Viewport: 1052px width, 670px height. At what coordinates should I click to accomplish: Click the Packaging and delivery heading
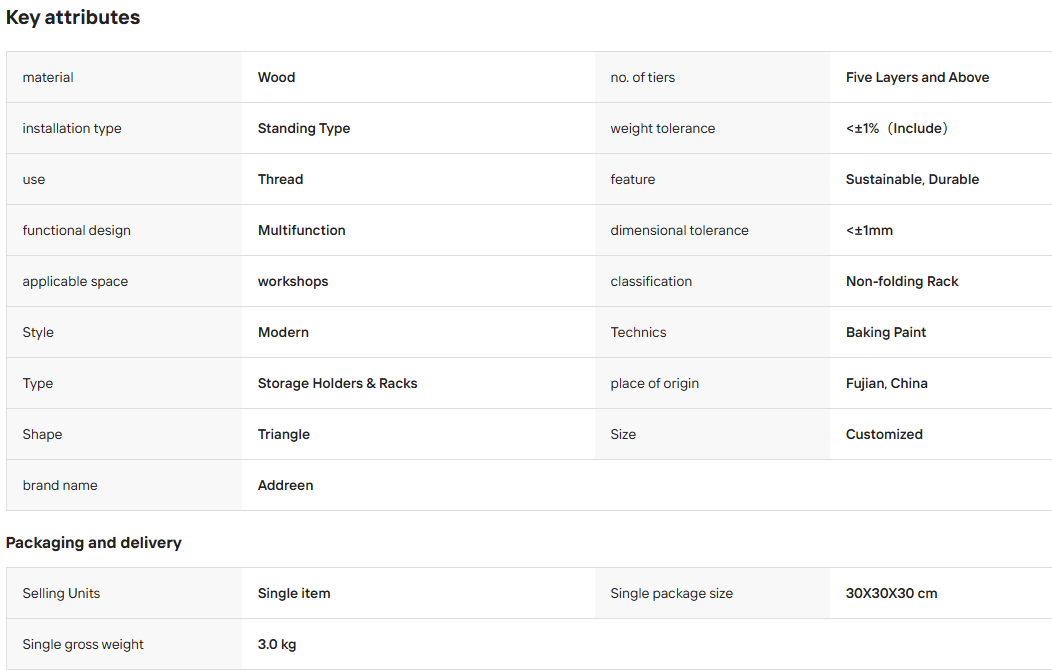[93, 543]
